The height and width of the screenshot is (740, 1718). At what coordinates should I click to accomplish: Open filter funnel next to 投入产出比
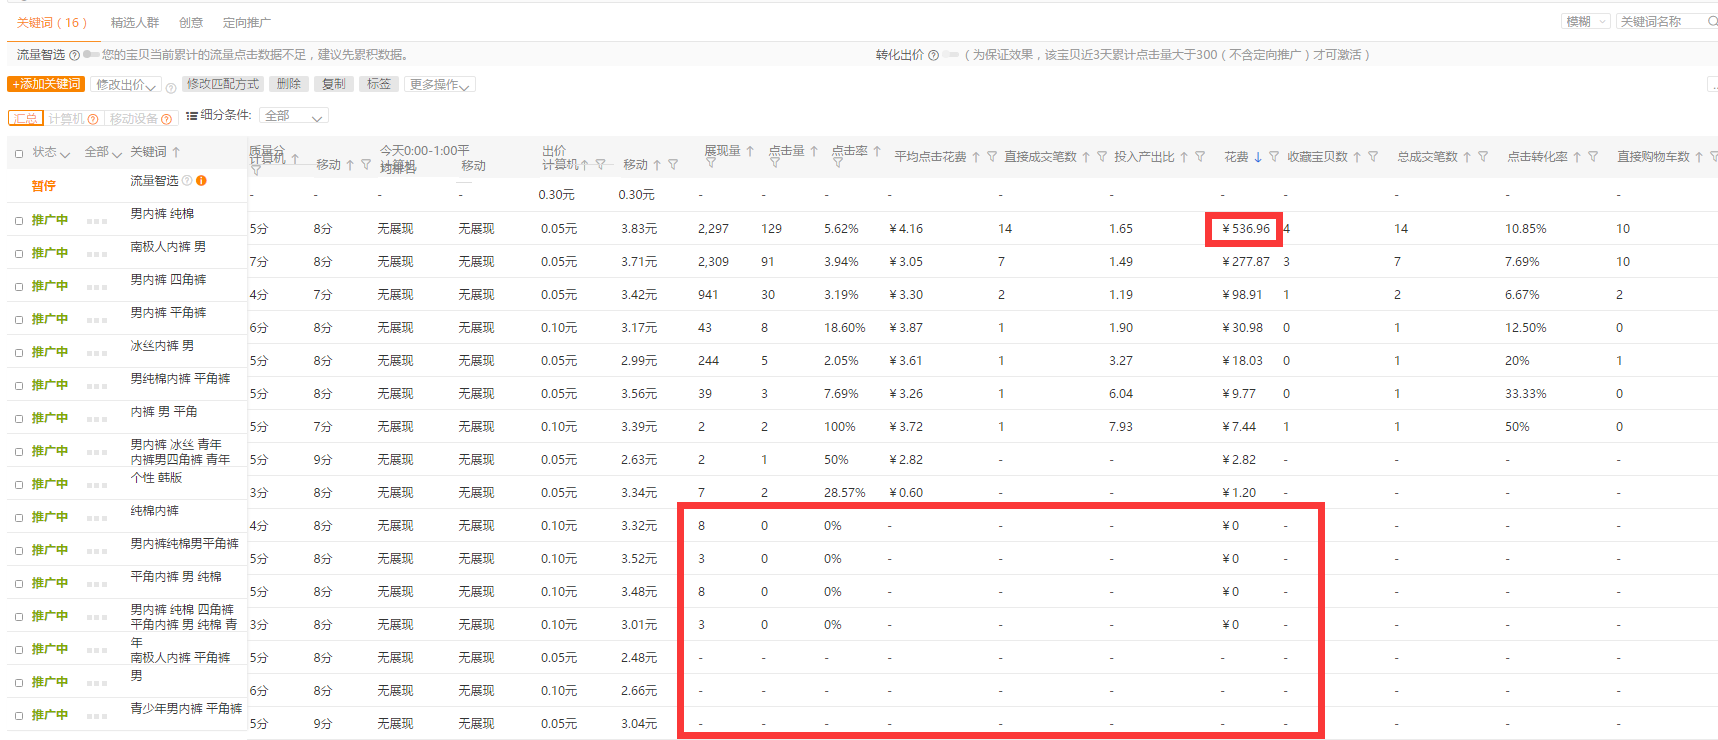click(1200, 157)
